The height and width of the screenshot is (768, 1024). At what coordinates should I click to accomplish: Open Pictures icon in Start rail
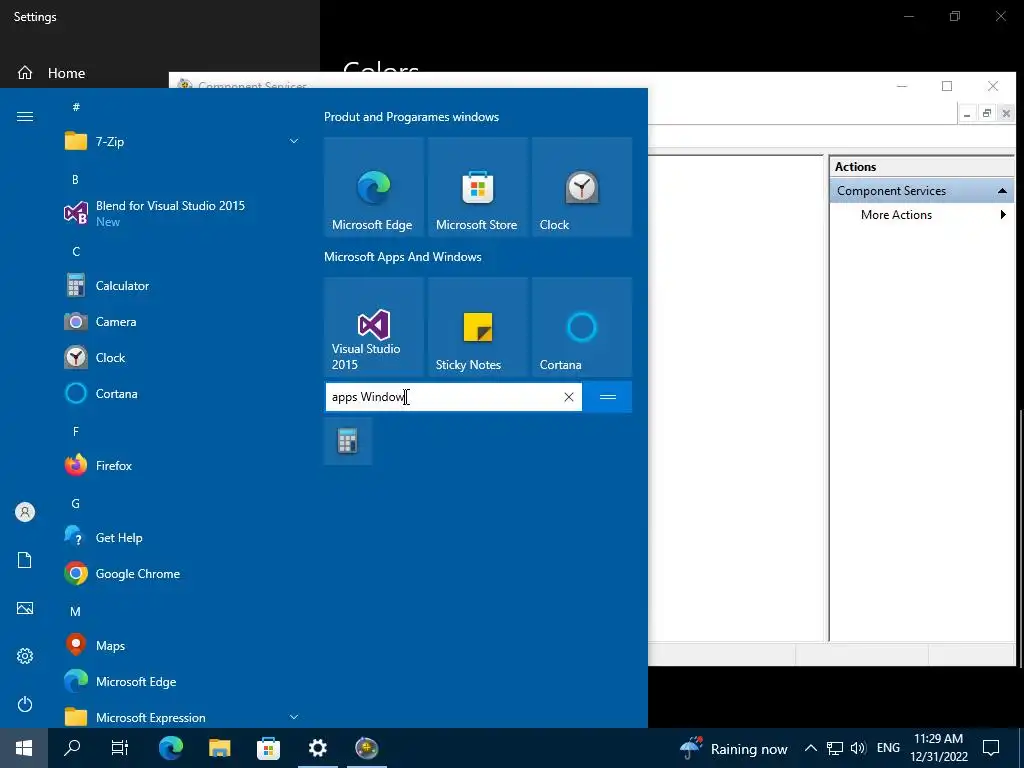tap(25, 608)
